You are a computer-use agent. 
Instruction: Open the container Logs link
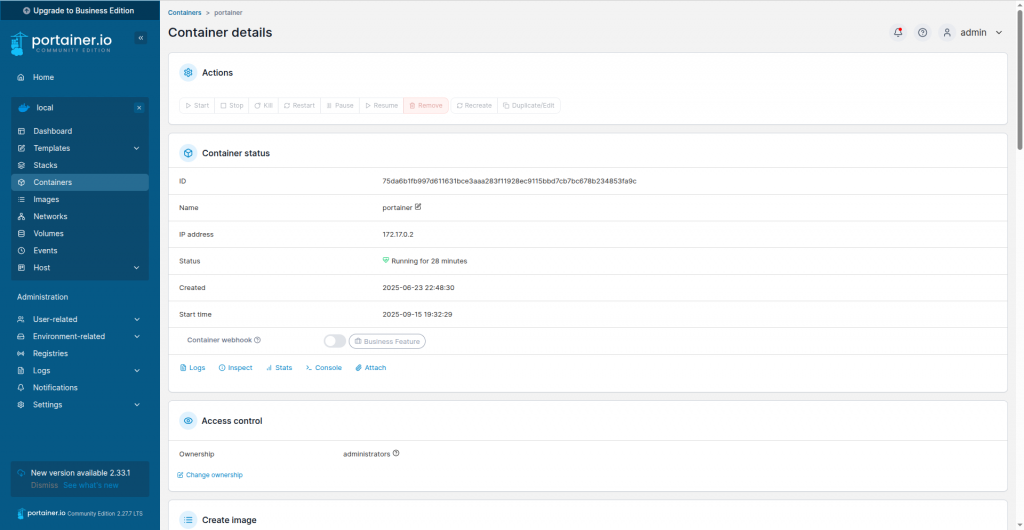coord(192,367)
